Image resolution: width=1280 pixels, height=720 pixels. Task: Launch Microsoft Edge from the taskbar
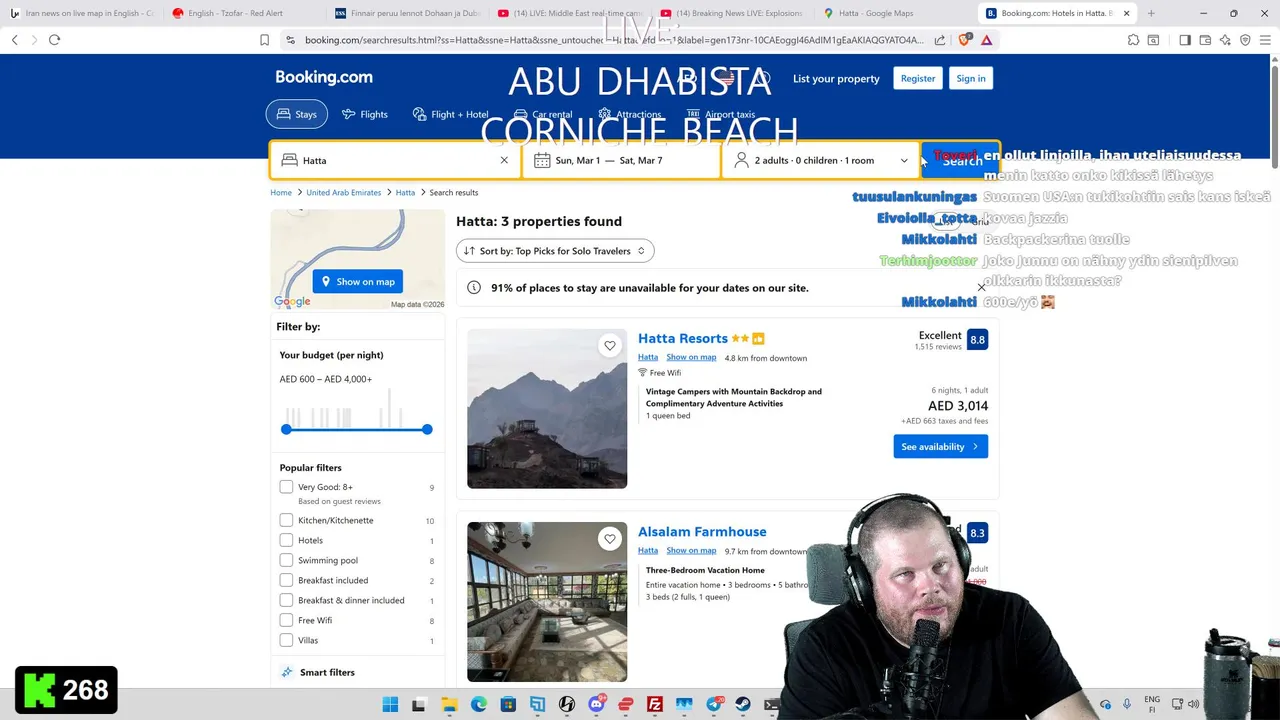pyautogui.click(x=479, y=704)
